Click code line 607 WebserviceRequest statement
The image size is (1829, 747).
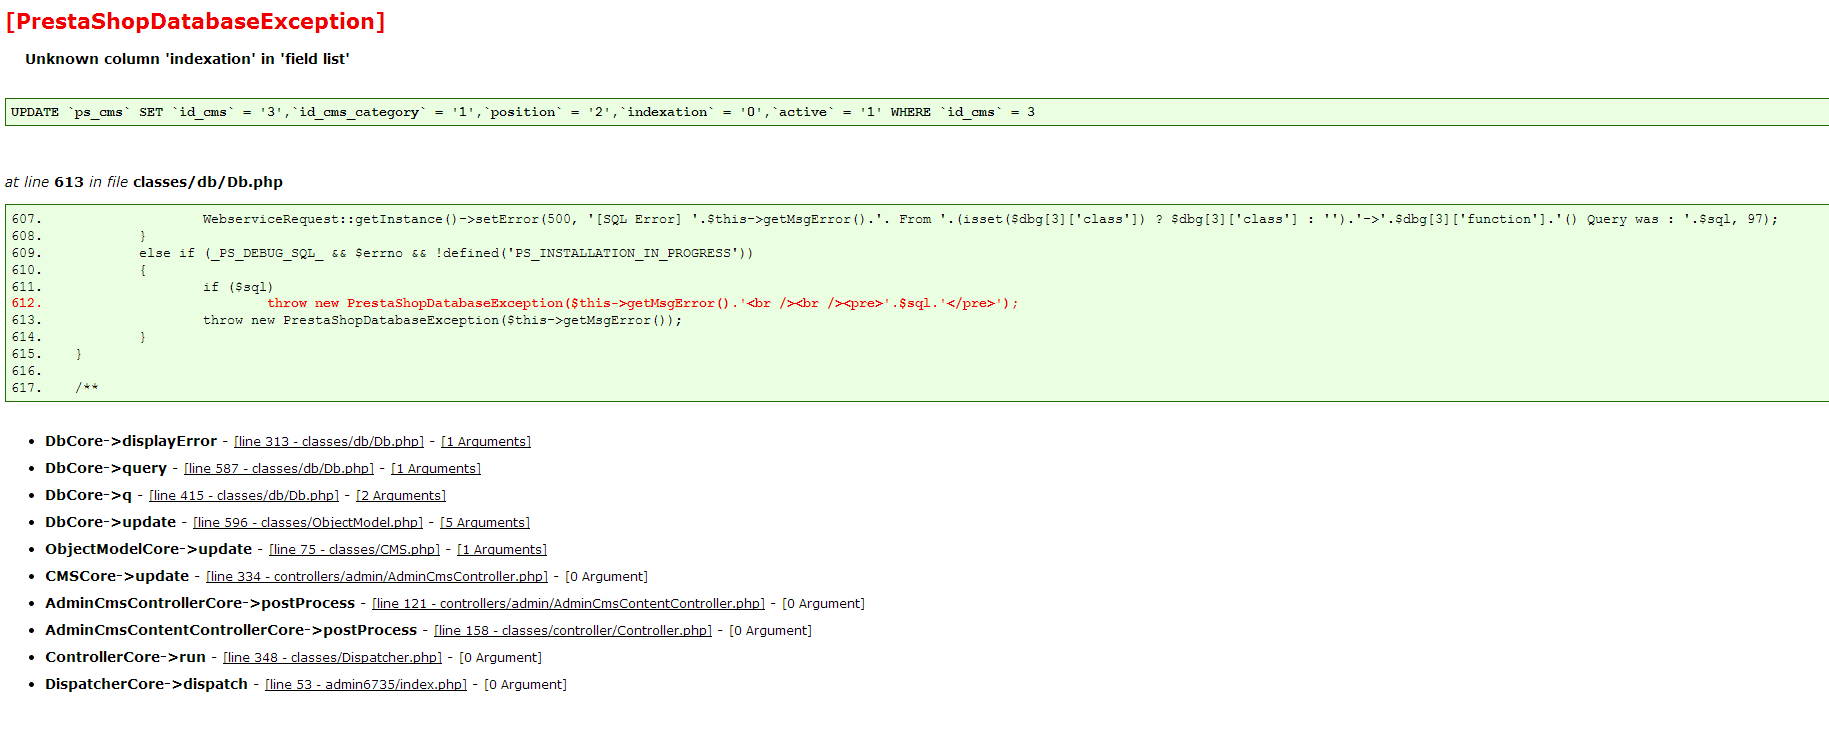pos(990,219)
